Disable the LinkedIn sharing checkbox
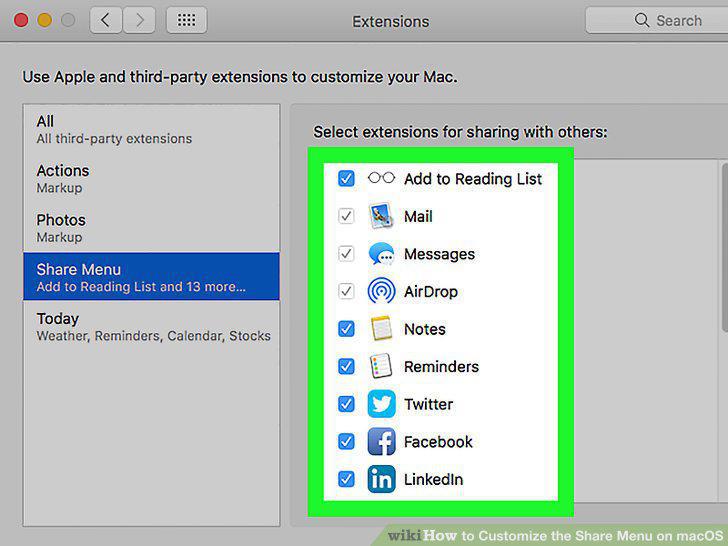Viewport: 728px width, 546px height. [346, 479]
